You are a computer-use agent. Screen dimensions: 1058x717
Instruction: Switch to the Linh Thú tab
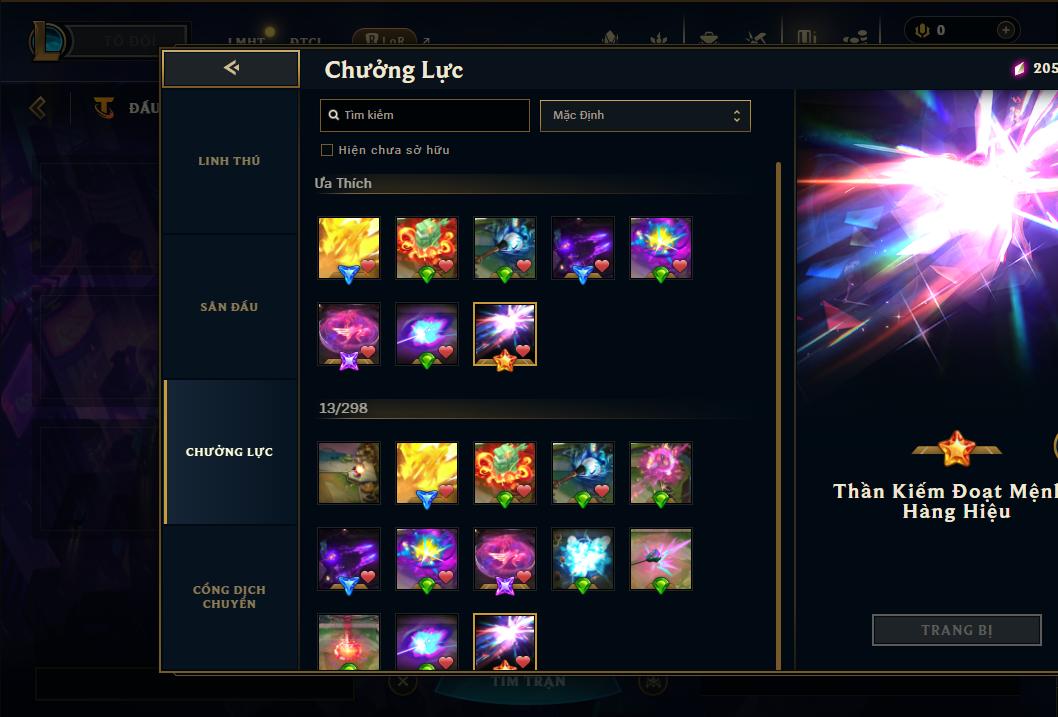tap(229, 161)
